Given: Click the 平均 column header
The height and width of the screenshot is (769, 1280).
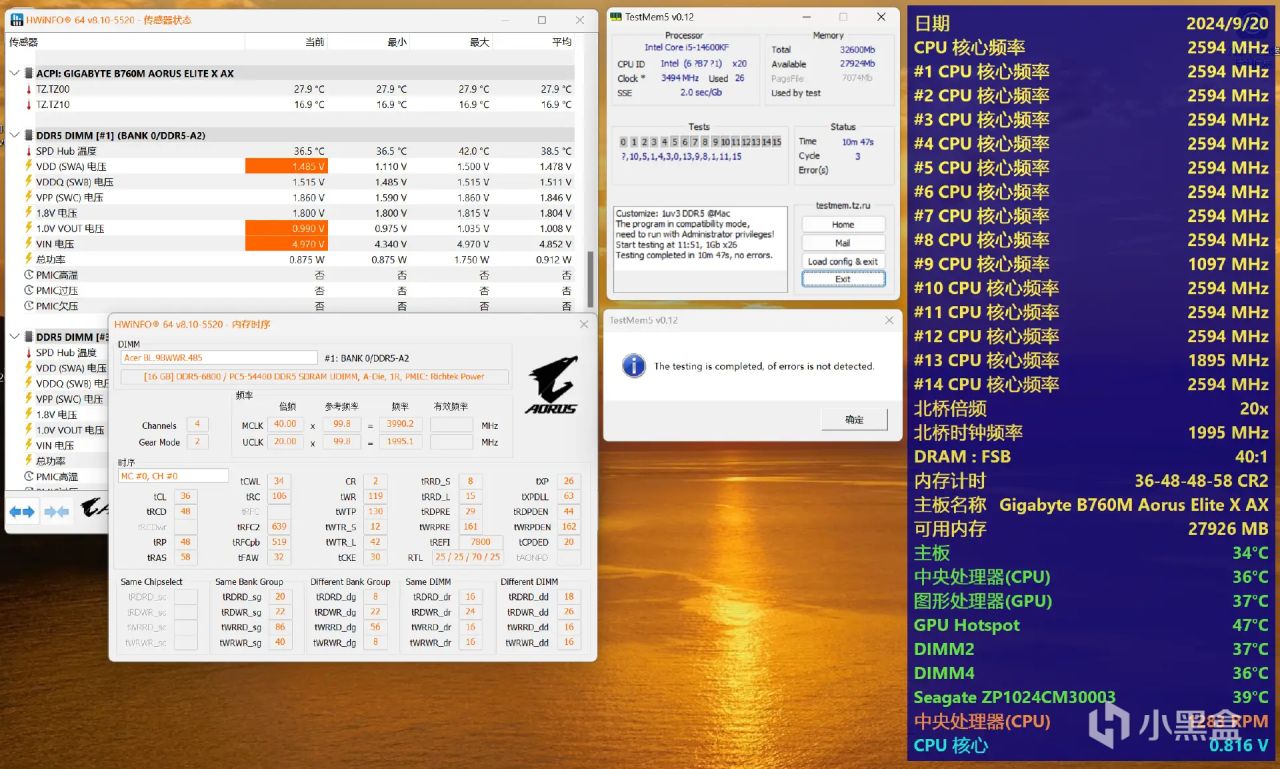Looking at the screenshot, I should pos(533,42).
